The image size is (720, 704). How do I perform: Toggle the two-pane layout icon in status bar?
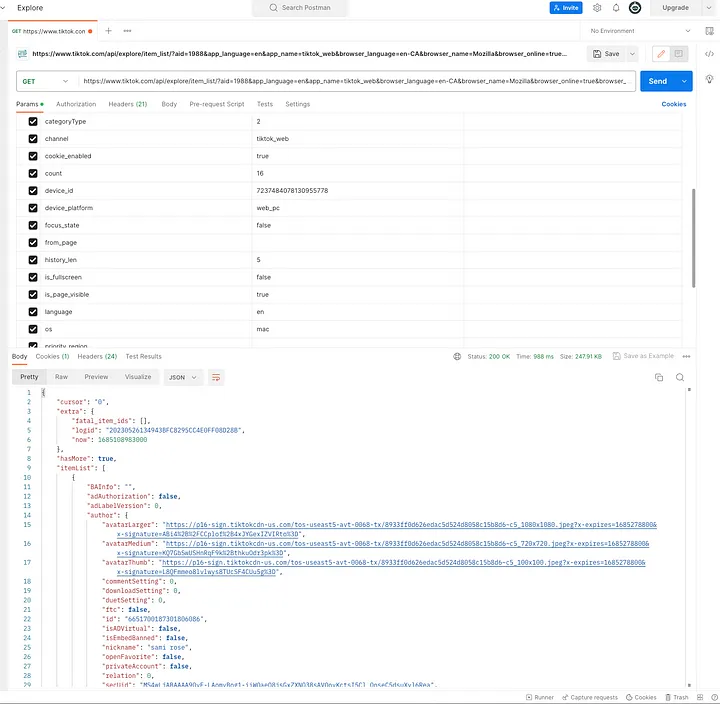pyautogui.click(x=700, y=697)
